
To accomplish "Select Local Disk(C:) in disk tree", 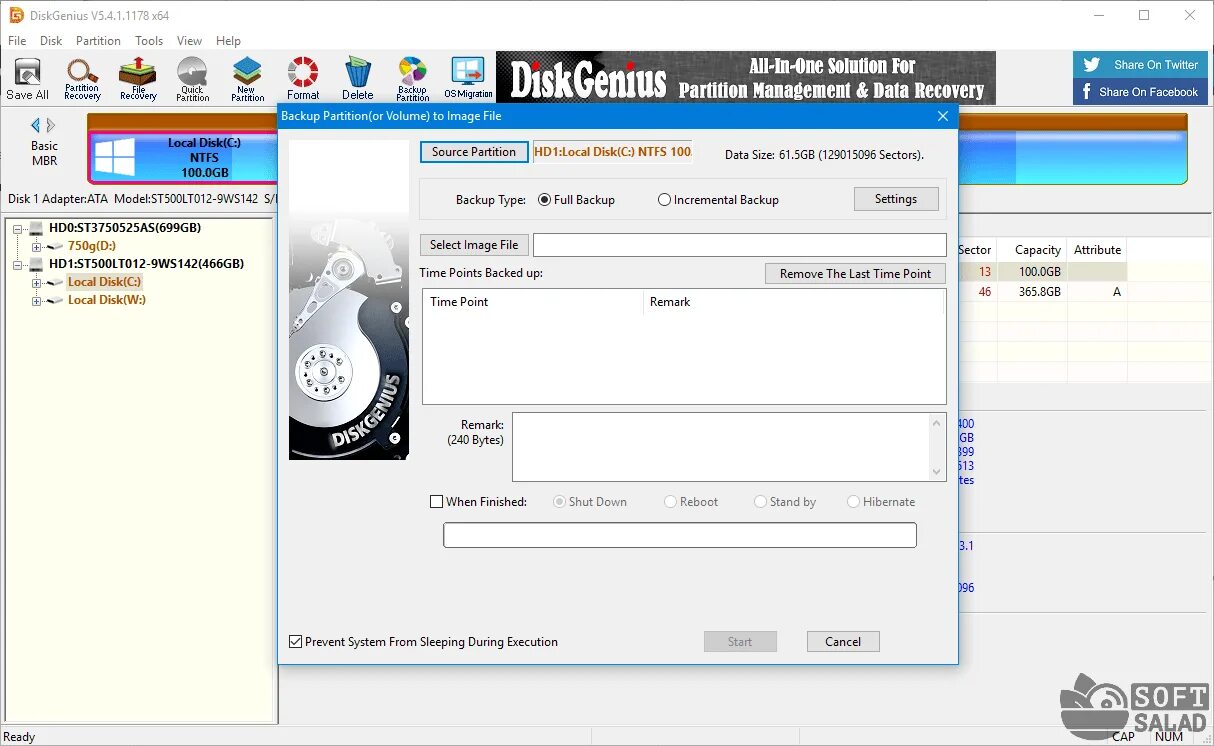I will click(x=105, y=282).
